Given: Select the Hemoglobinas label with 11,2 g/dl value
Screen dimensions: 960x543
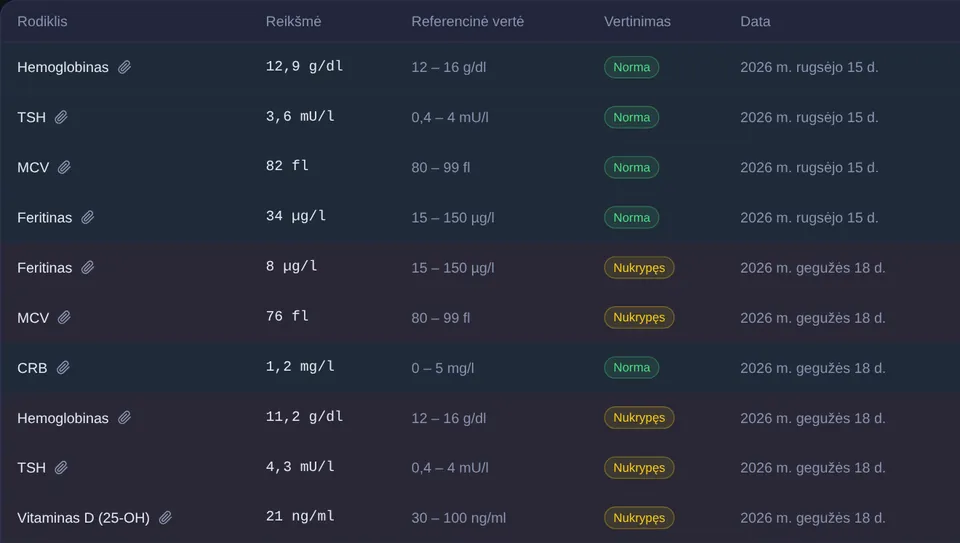Looking at the screenshot, I should click(x=63, y=419).
